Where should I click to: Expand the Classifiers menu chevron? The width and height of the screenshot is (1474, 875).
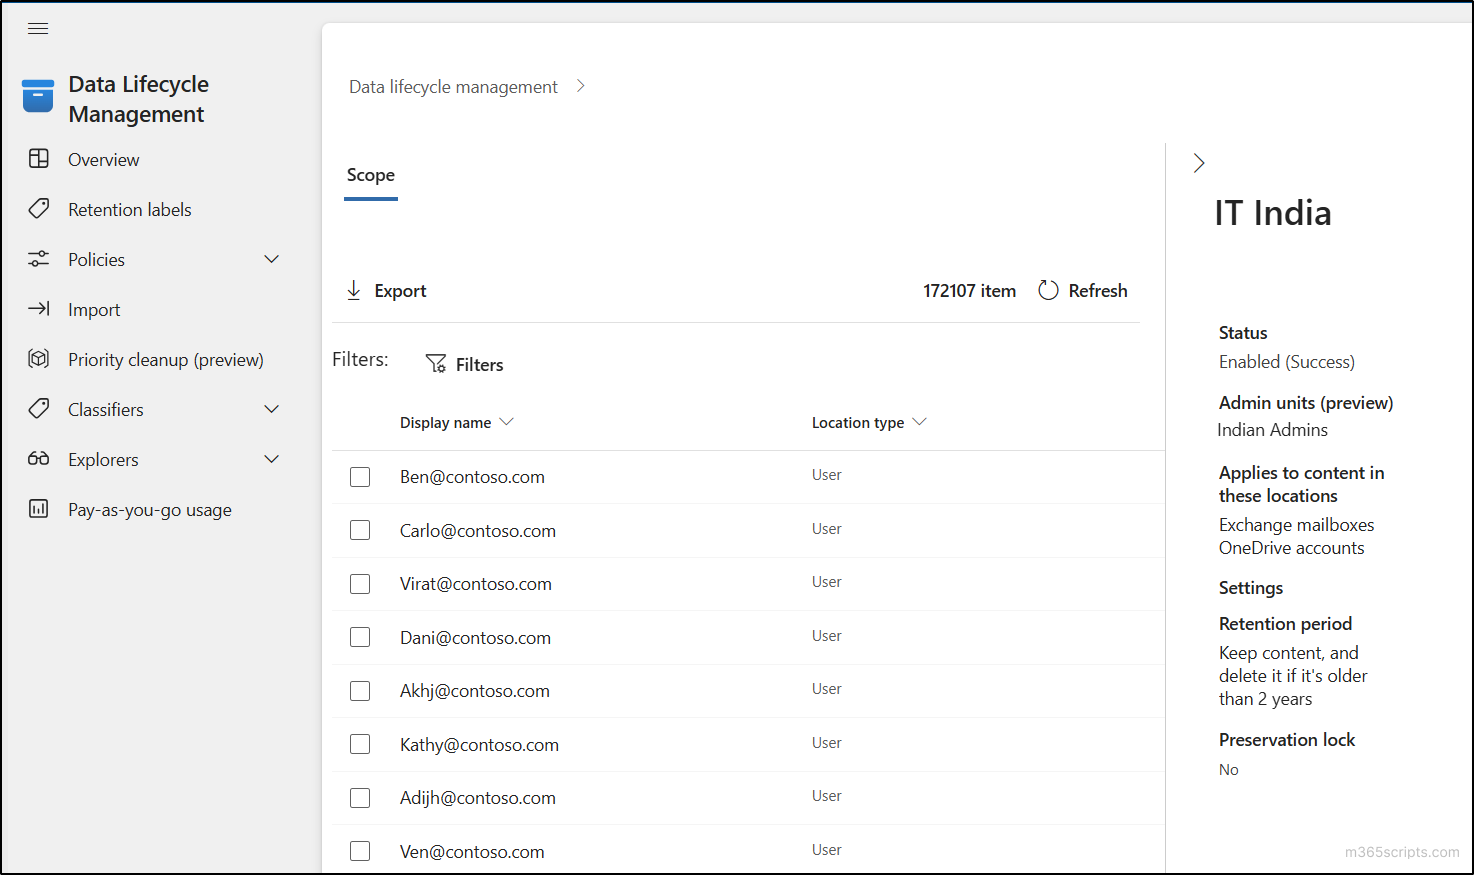[271, 409]
